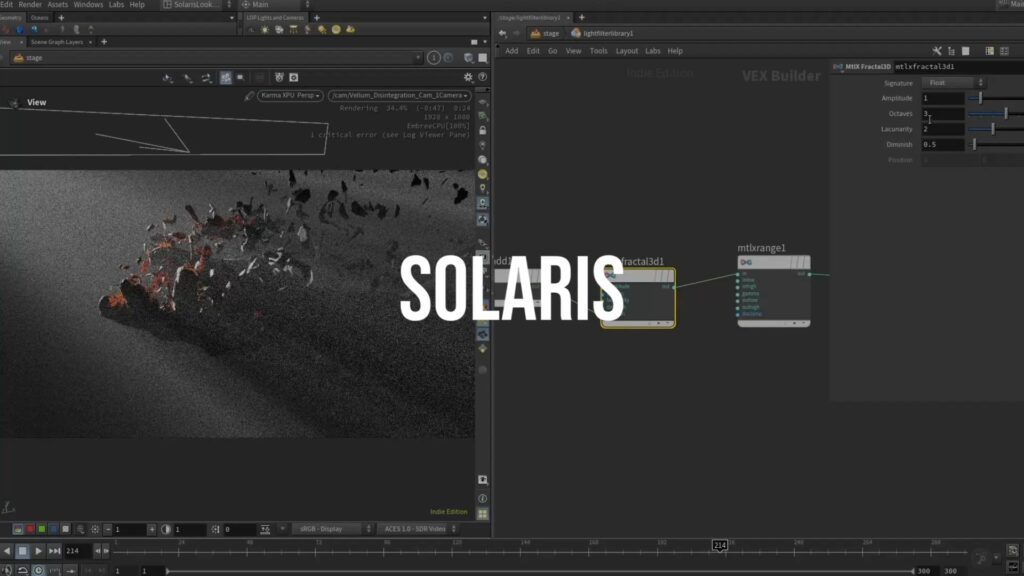Open the Main radial menu selector
The height and width of the screenshot is (576, 1024).
click(274, 5)
